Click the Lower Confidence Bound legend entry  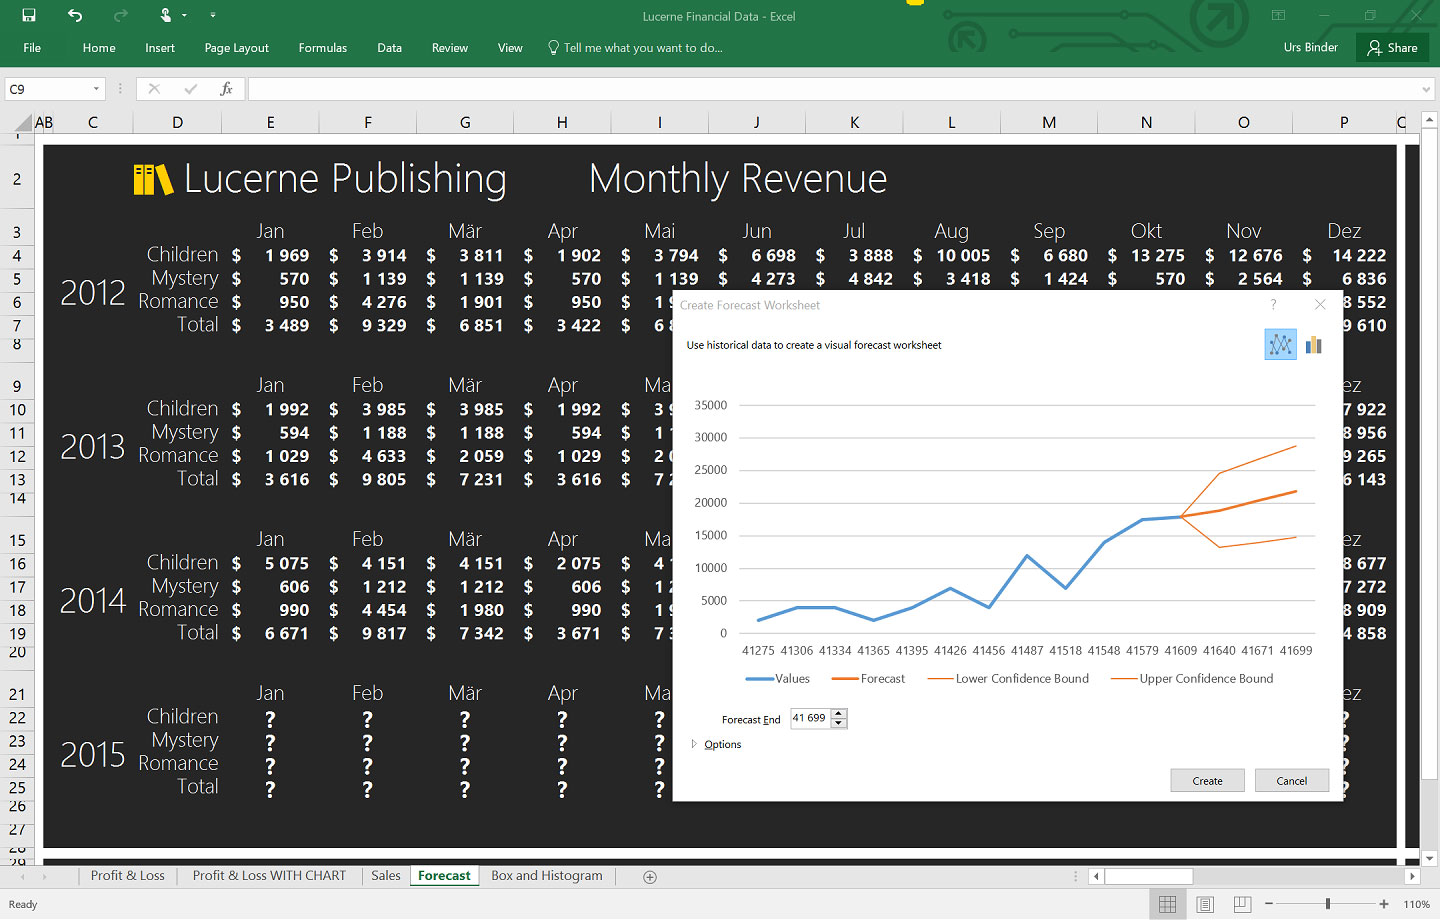point(1008,679)
